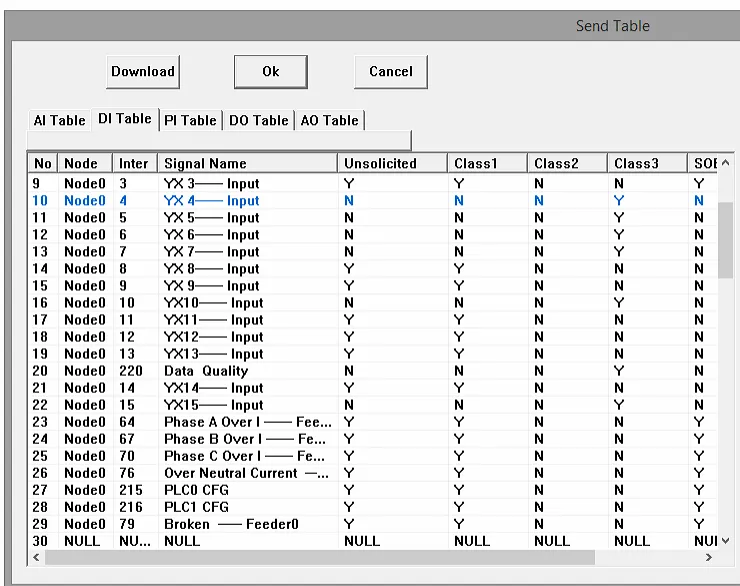Click Class3 value Y in row 20
Screen dimensions: 740x586
point(619,371)
